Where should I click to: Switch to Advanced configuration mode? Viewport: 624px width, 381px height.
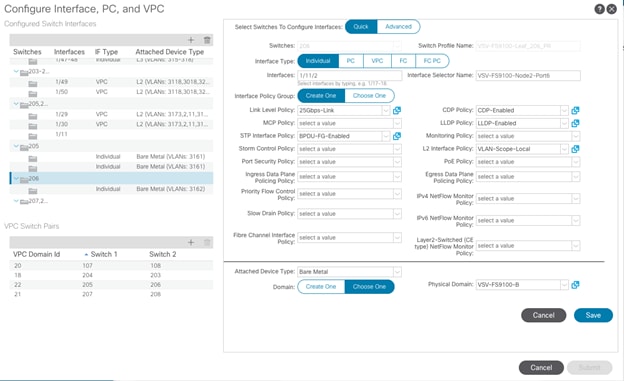coord(398,27)
